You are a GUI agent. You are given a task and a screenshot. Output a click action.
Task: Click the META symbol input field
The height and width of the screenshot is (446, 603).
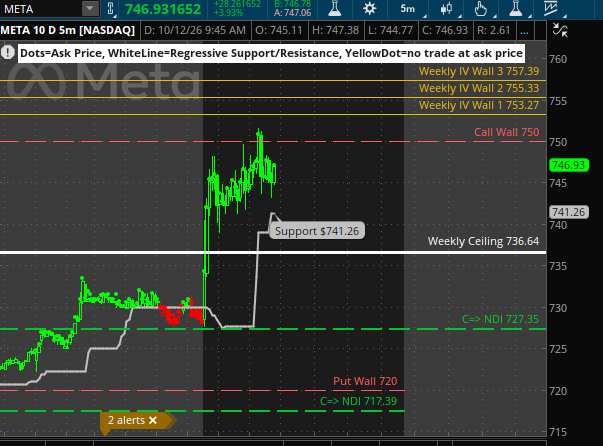point(41,9)
